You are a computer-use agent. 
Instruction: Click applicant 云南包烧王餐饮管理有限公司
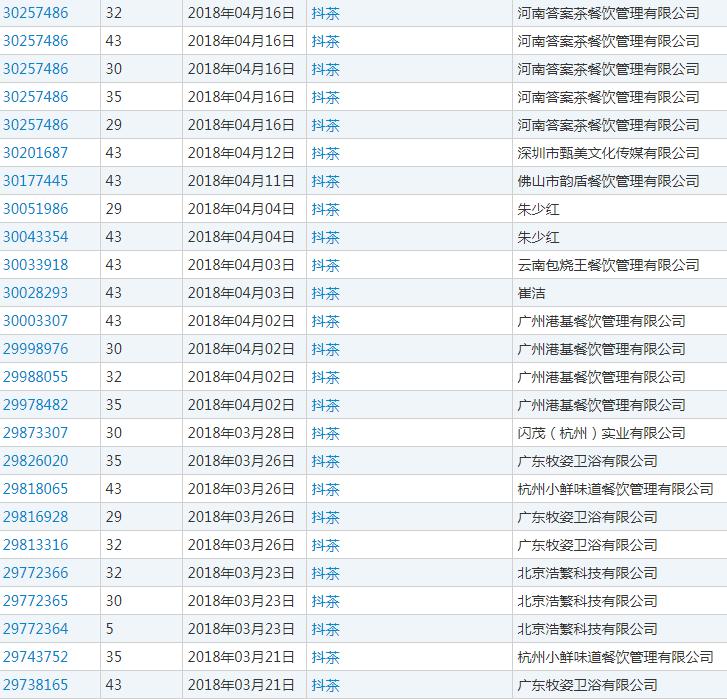(608, 265)
